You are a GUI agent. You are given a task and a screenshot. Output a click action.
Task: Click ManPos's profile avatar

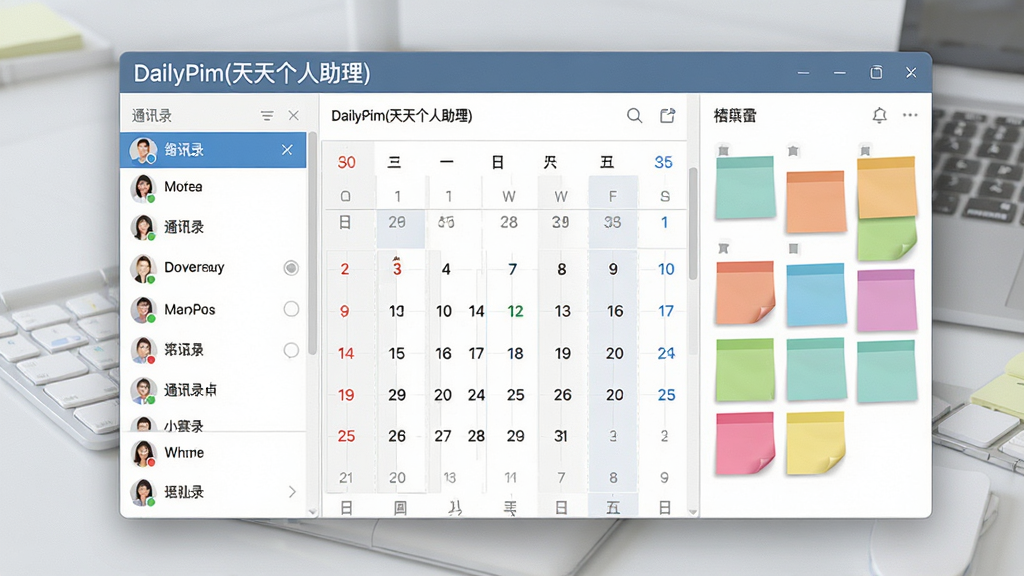pos(143,310)
